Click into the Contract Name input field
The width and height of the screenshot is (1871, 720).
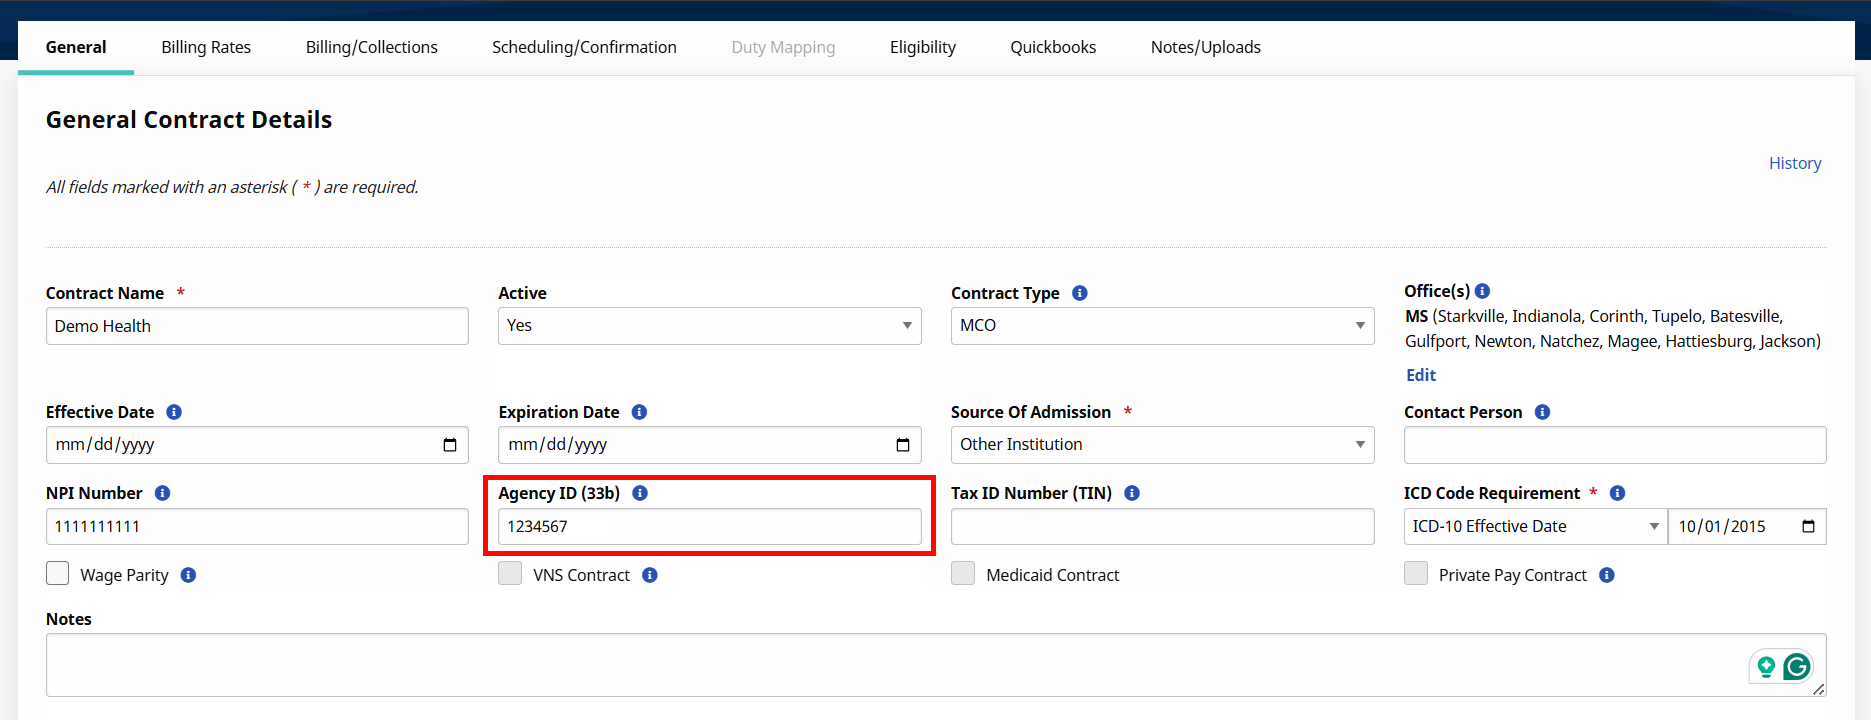[257, 326]
